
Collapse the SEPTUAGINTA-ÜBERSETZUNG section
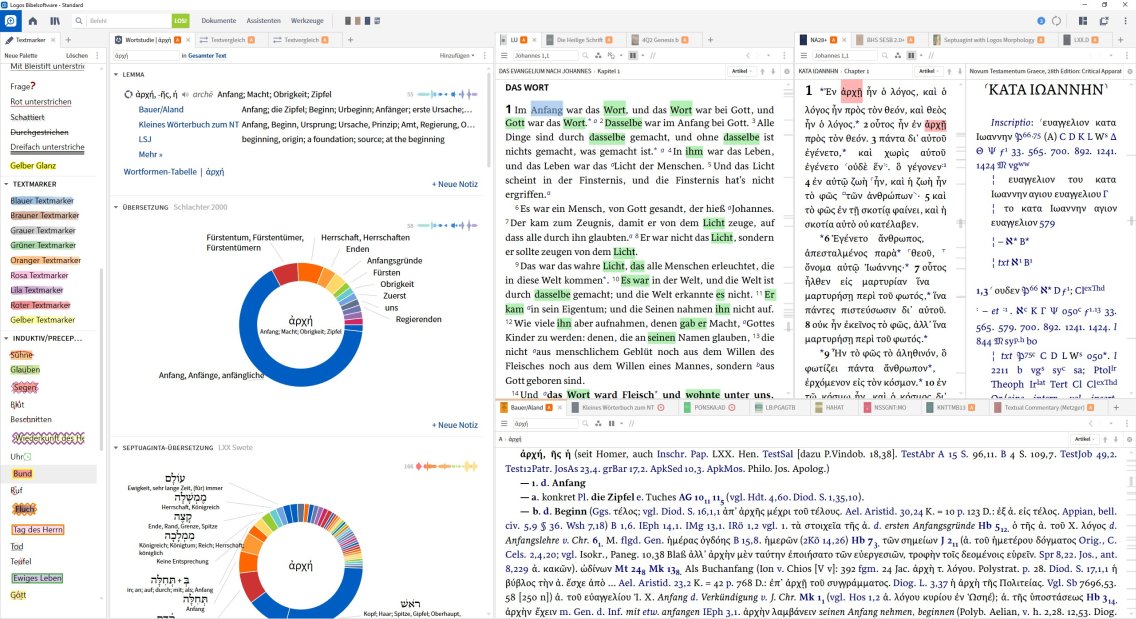[116, 448]
